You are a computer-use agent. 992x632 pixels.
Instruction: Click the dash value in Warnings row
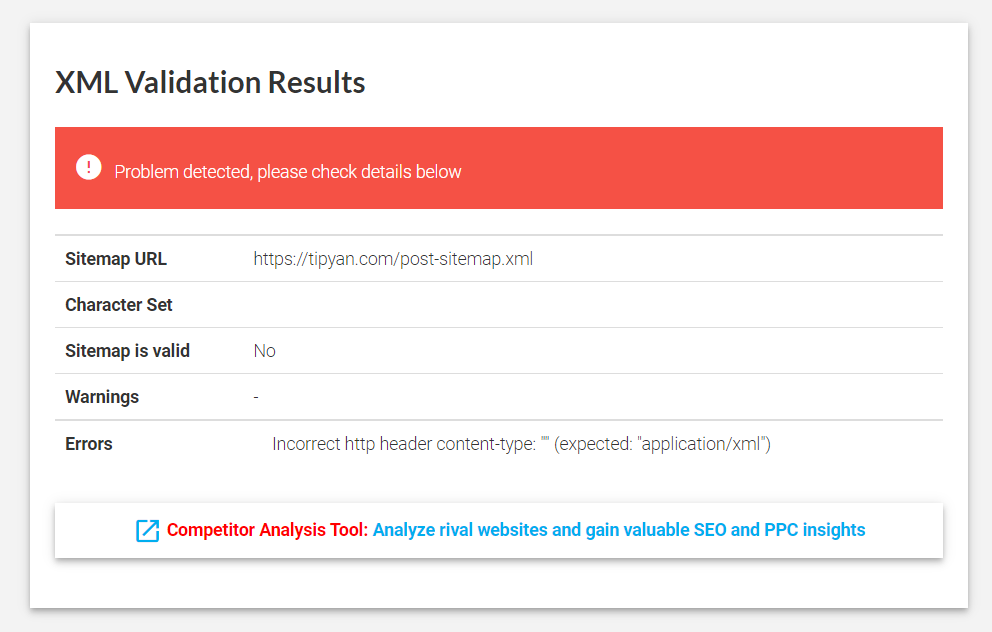[256, 397]
